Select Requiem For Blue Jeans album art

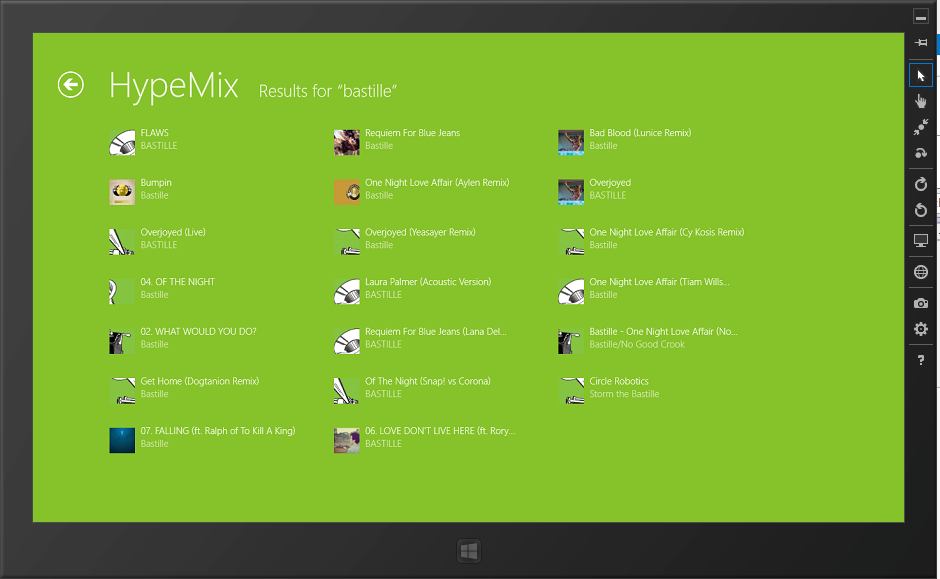[x=346, y=142]
